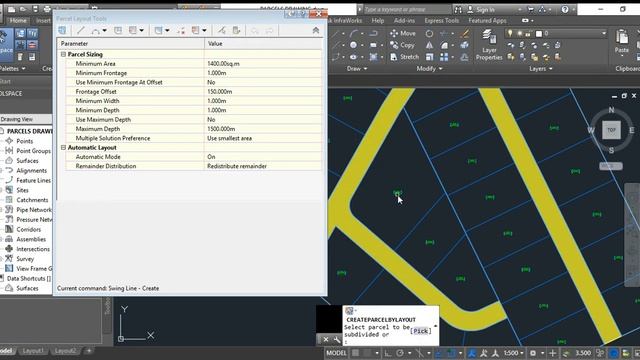Add a new layout with plus tab

pos(89,351)
